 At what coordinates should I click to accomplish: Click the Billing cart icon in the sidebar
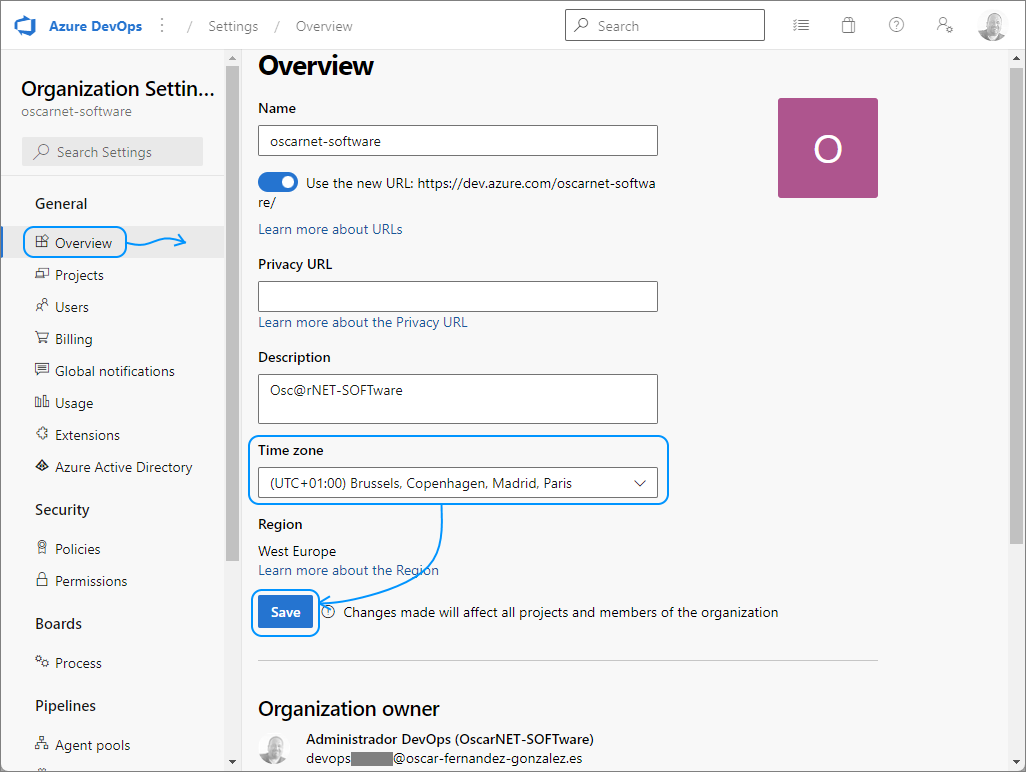(42, 338)
